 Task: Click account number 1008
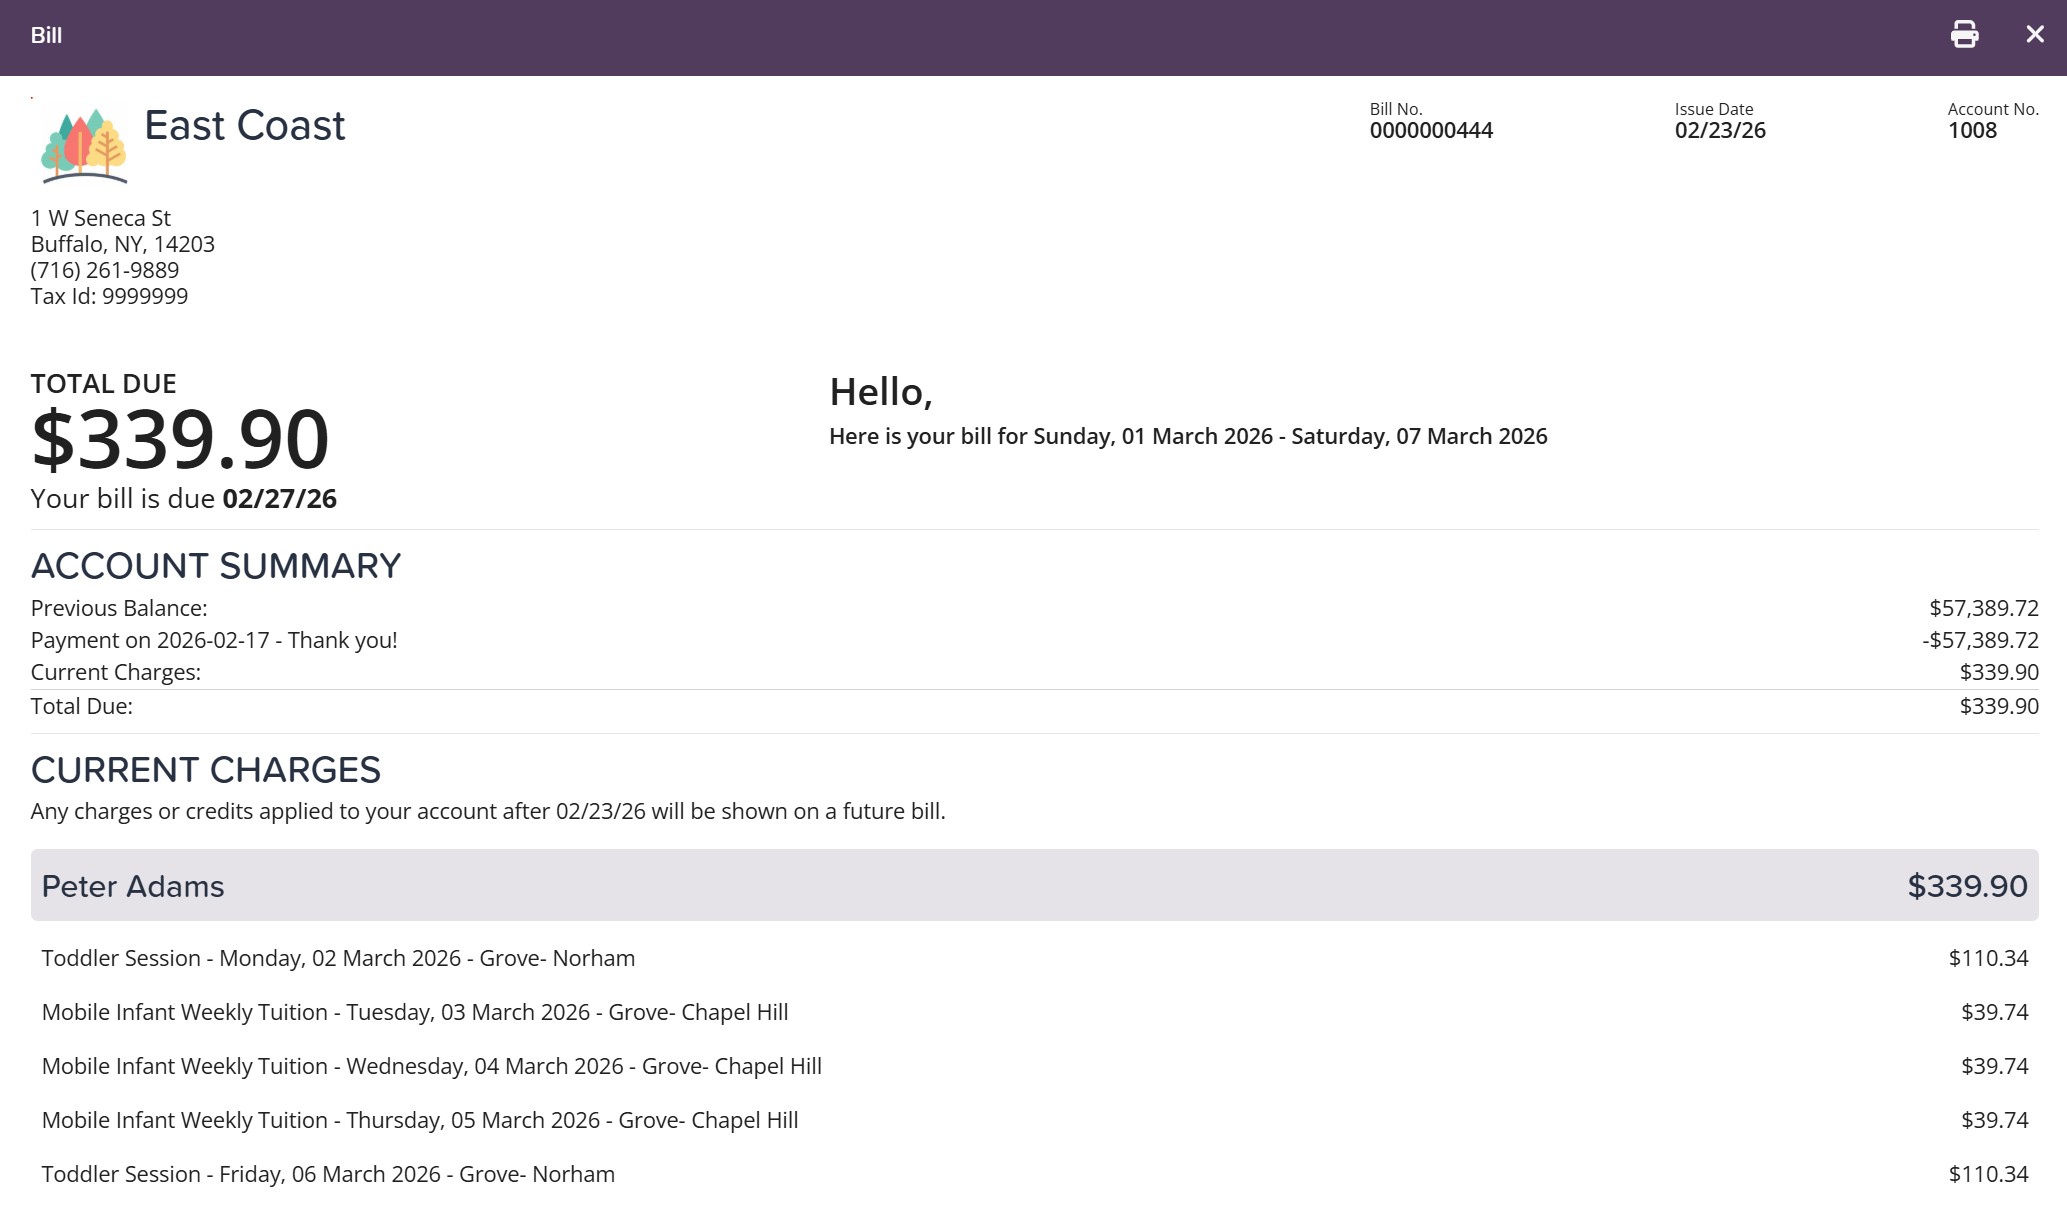pyautogui.click(x=1971, y=131)
